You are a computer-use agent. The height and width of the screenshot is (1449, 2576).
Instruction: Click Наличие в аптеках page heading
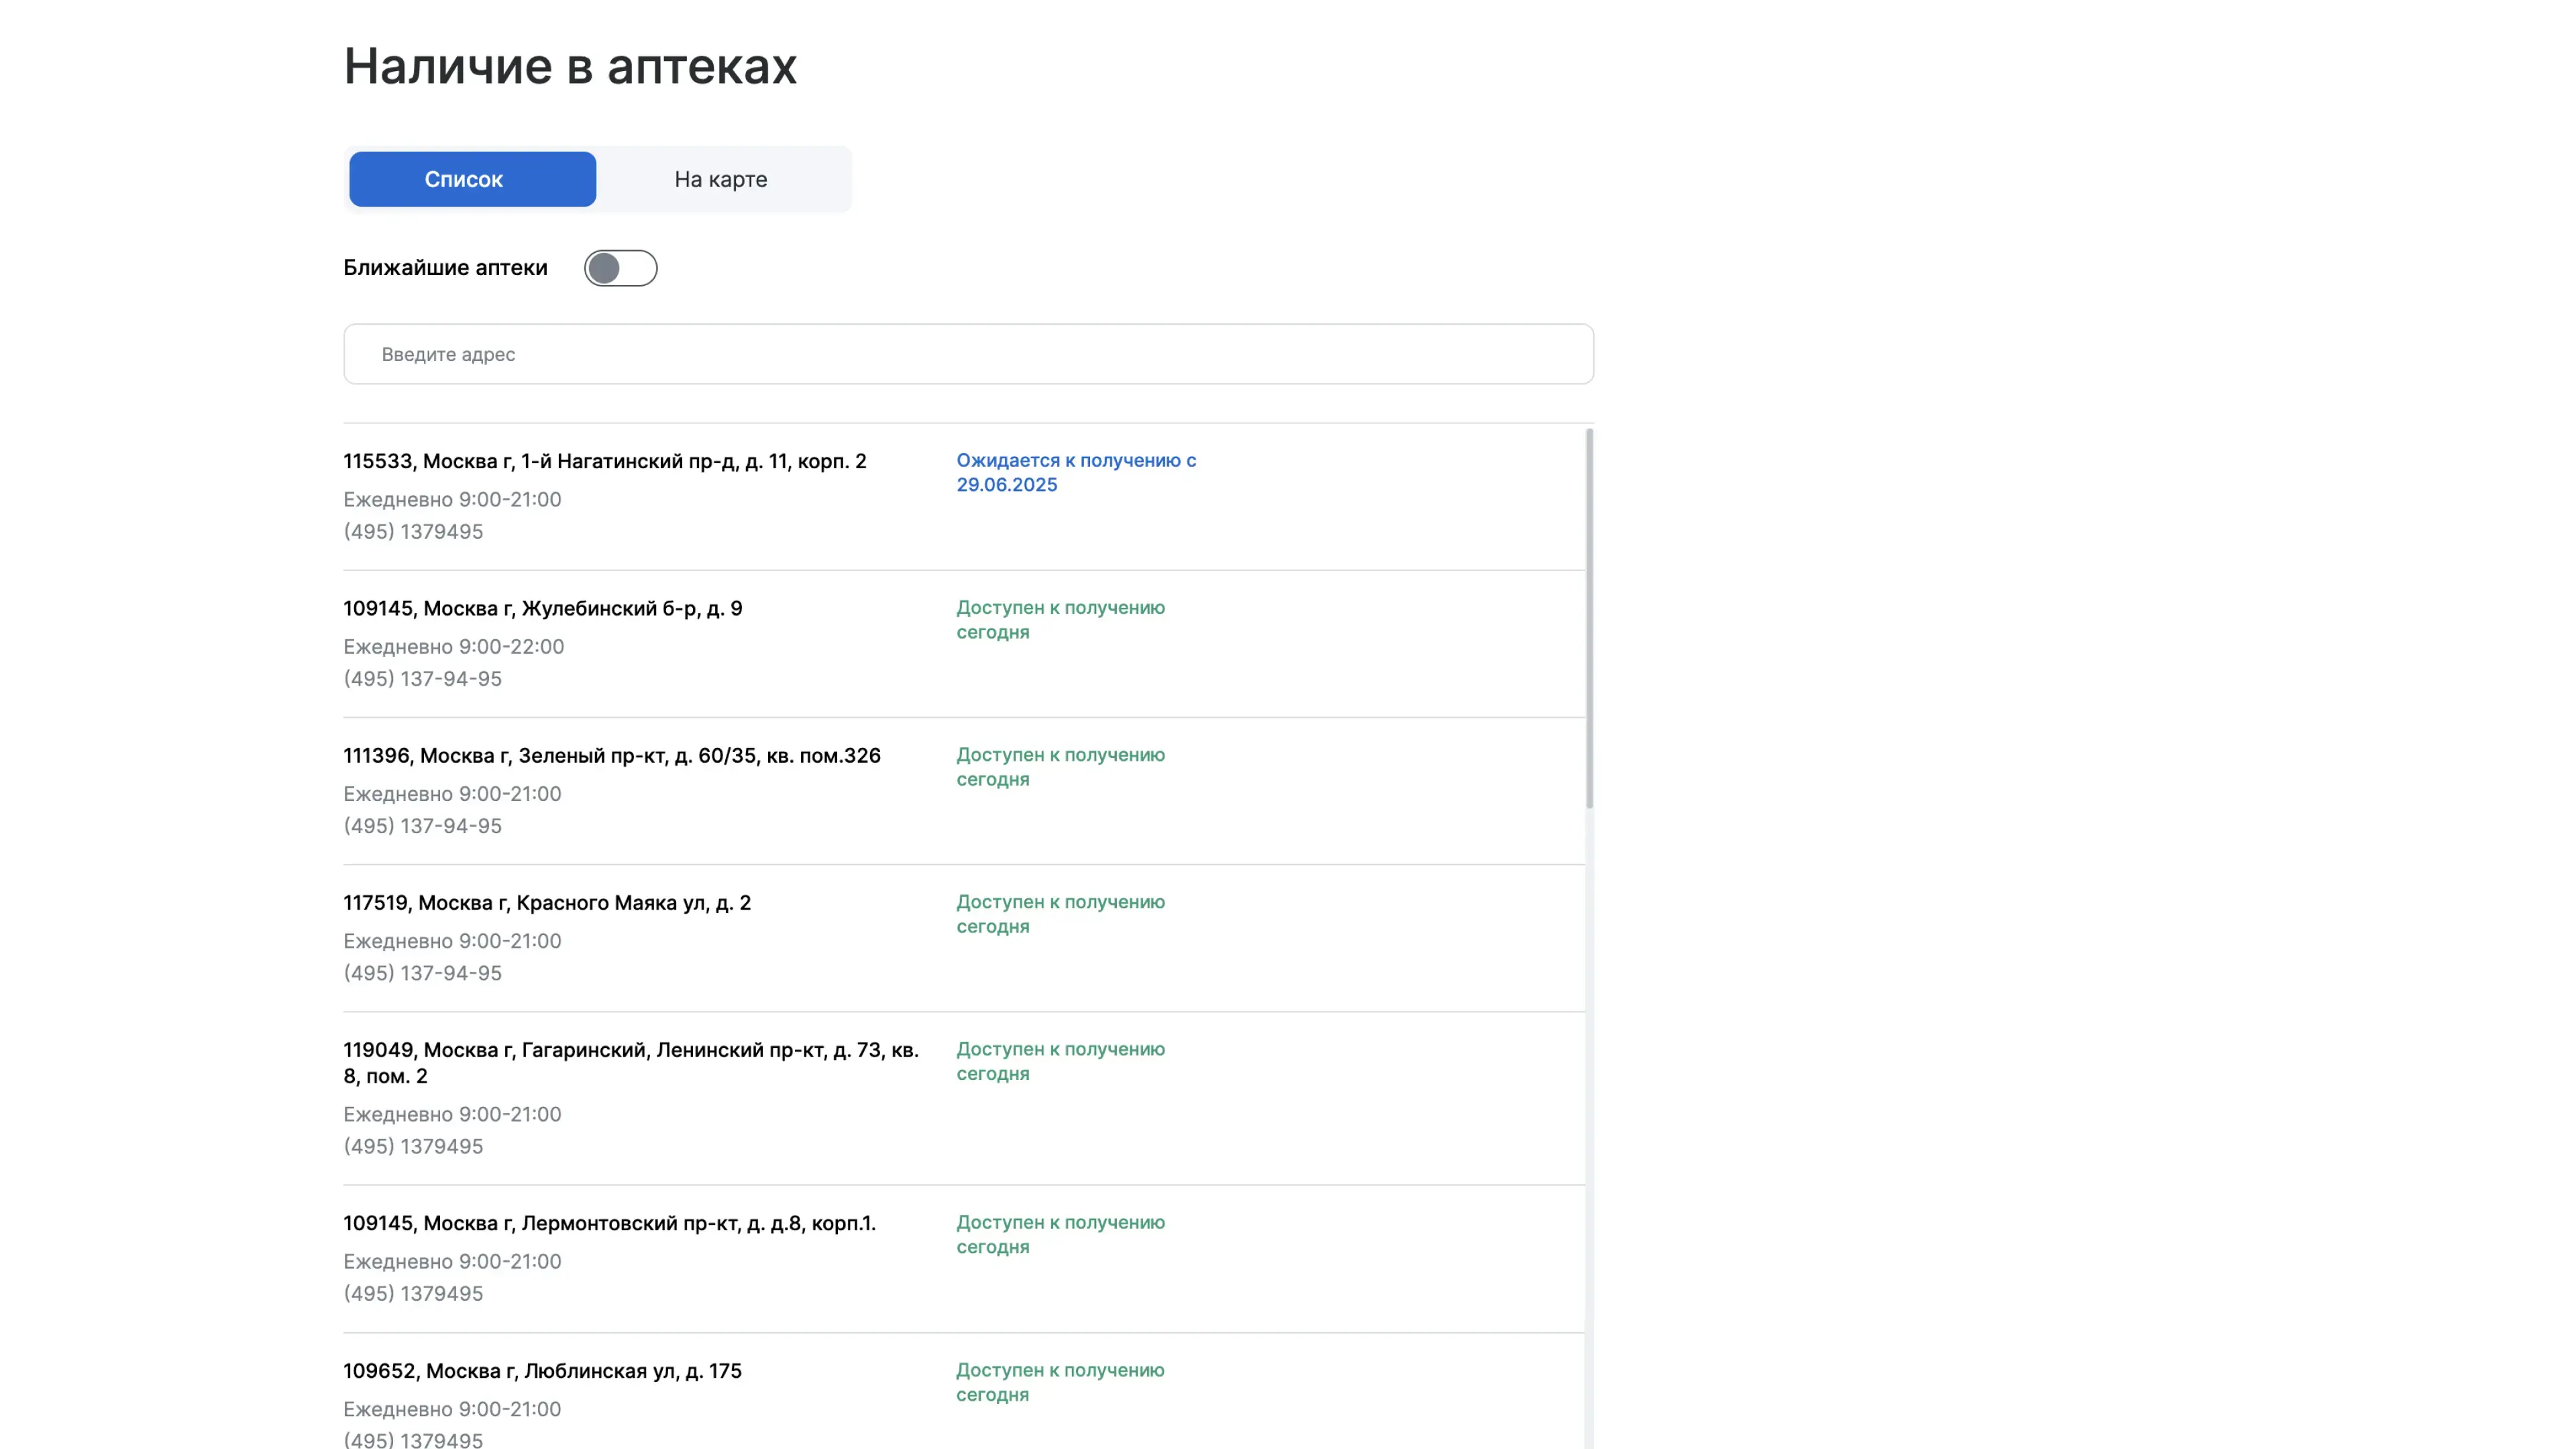[569, 66]
